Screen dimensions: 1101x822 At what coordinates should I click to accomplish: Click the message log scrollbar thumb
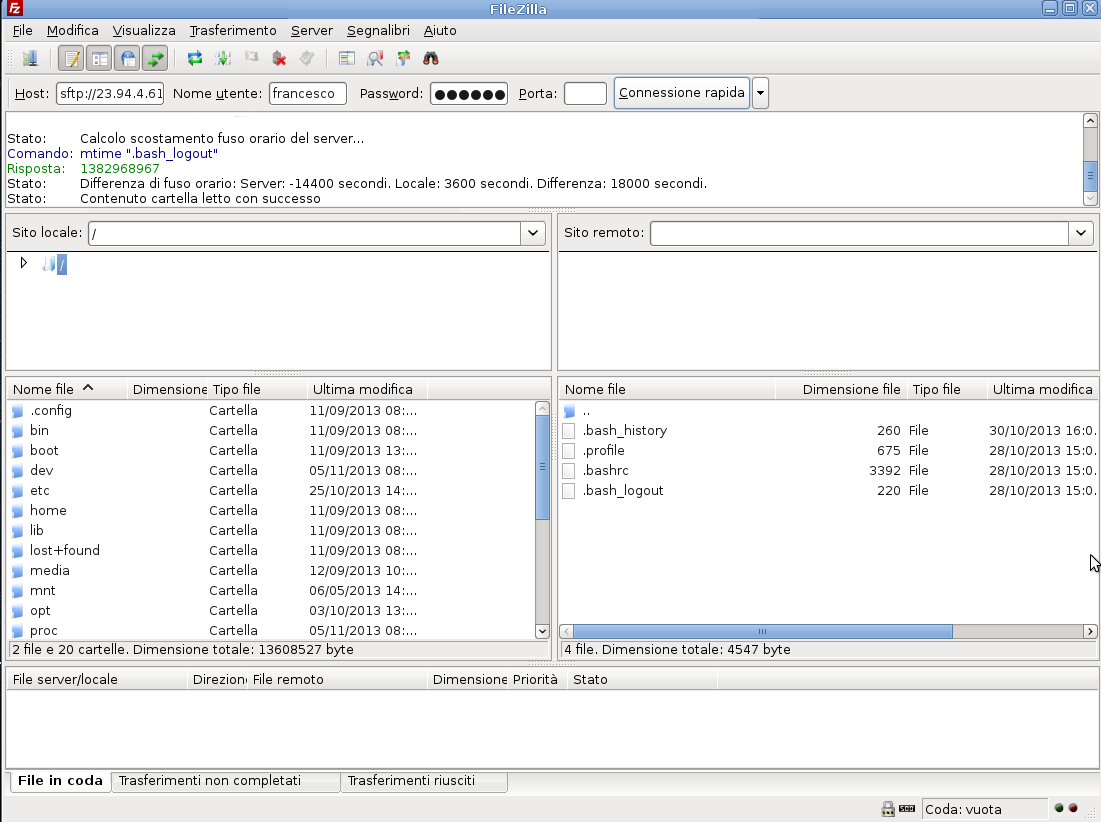click(x=1090, y=175)
